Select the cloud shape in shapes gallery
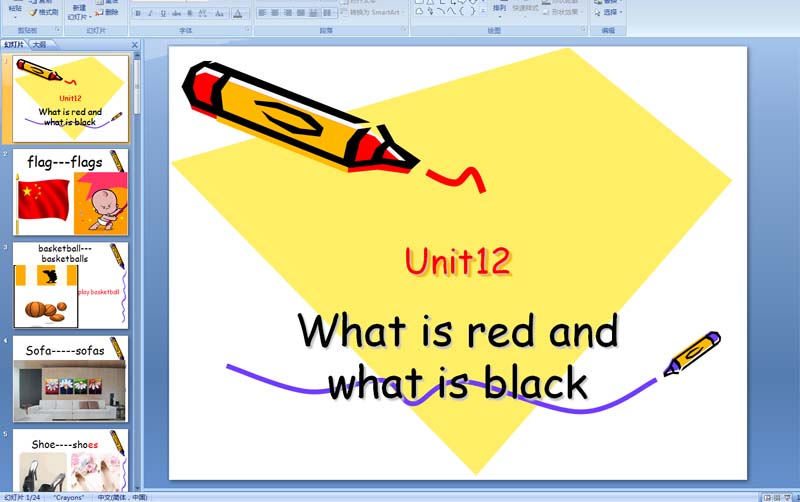The width and height of the screenshot is (800, 502). click(x=419, y=11)
